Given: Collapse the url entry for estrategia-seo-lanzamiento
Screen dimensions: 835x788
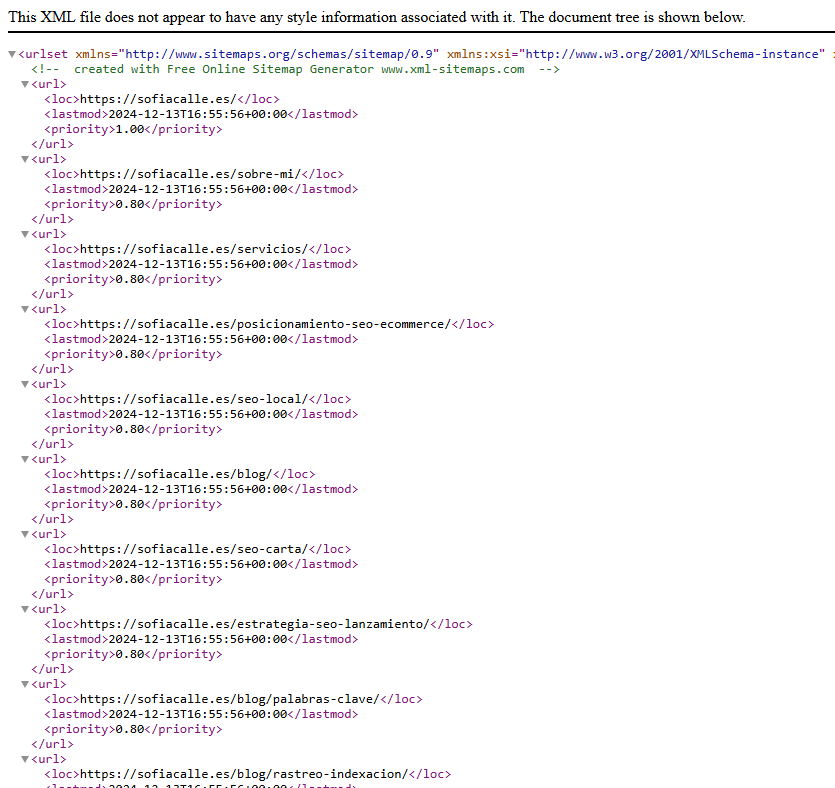Looking at the screenshot, I should tap(25, 609).
